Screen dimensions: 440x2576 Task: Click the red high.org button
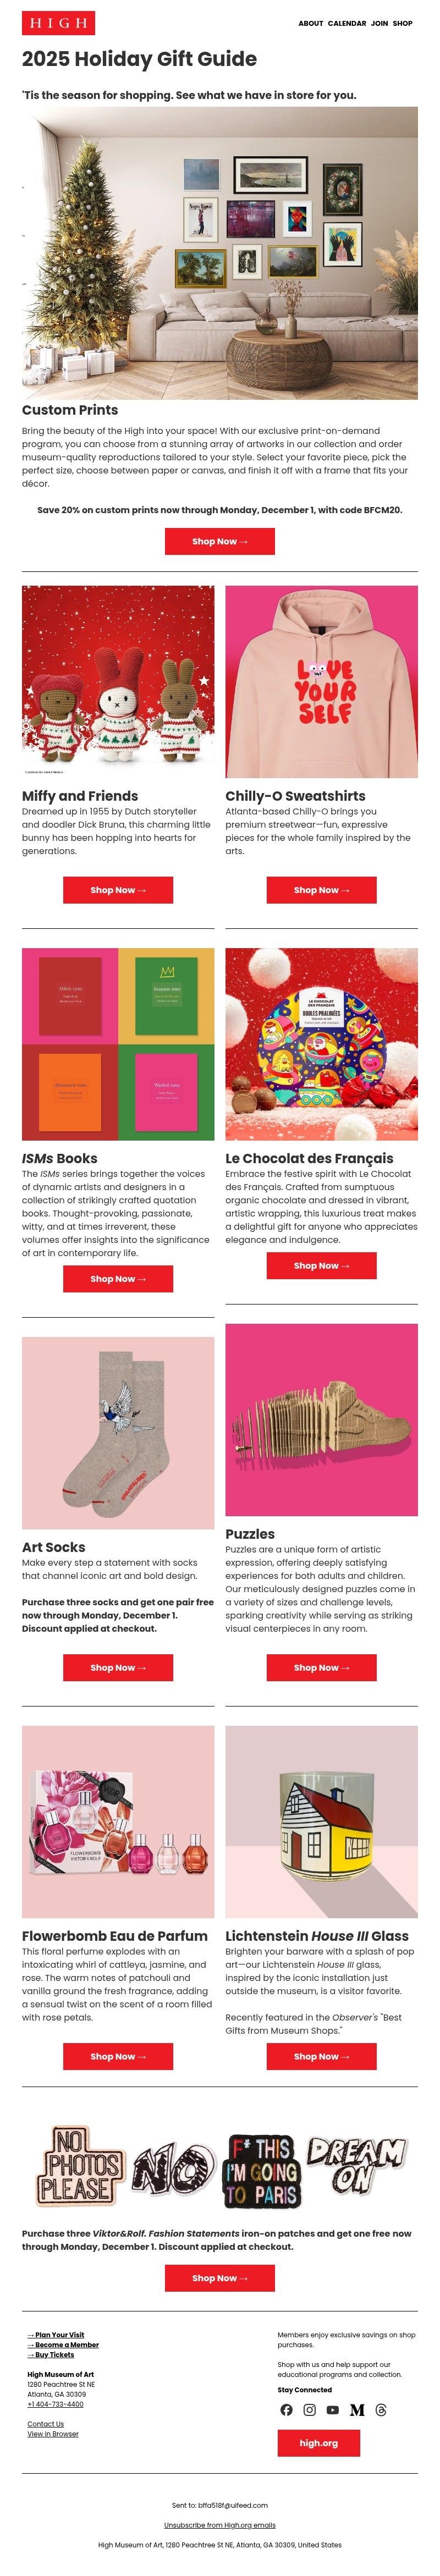pos(319,2443)
